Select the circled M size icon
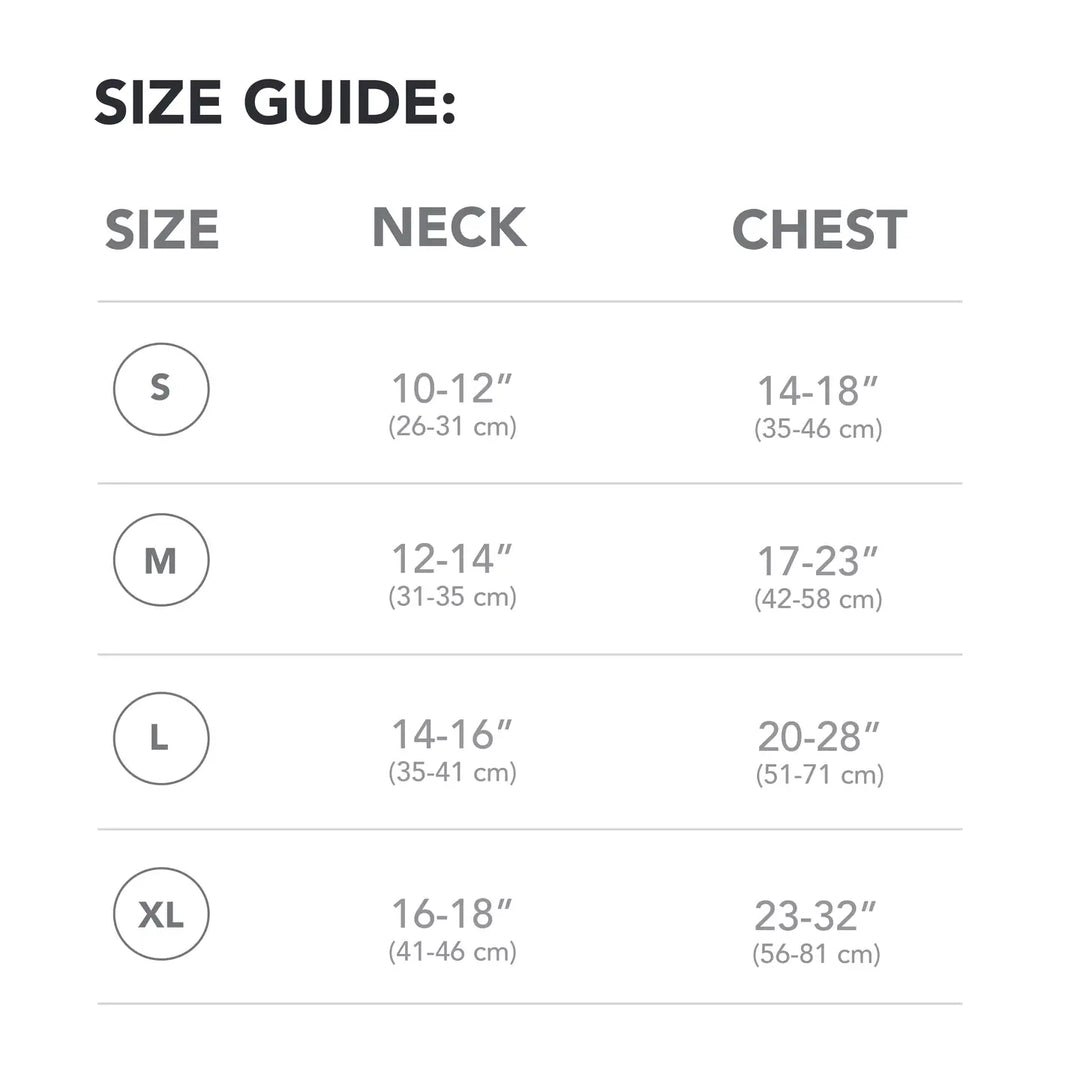The image size is (1080, 1080). point(161,560)
